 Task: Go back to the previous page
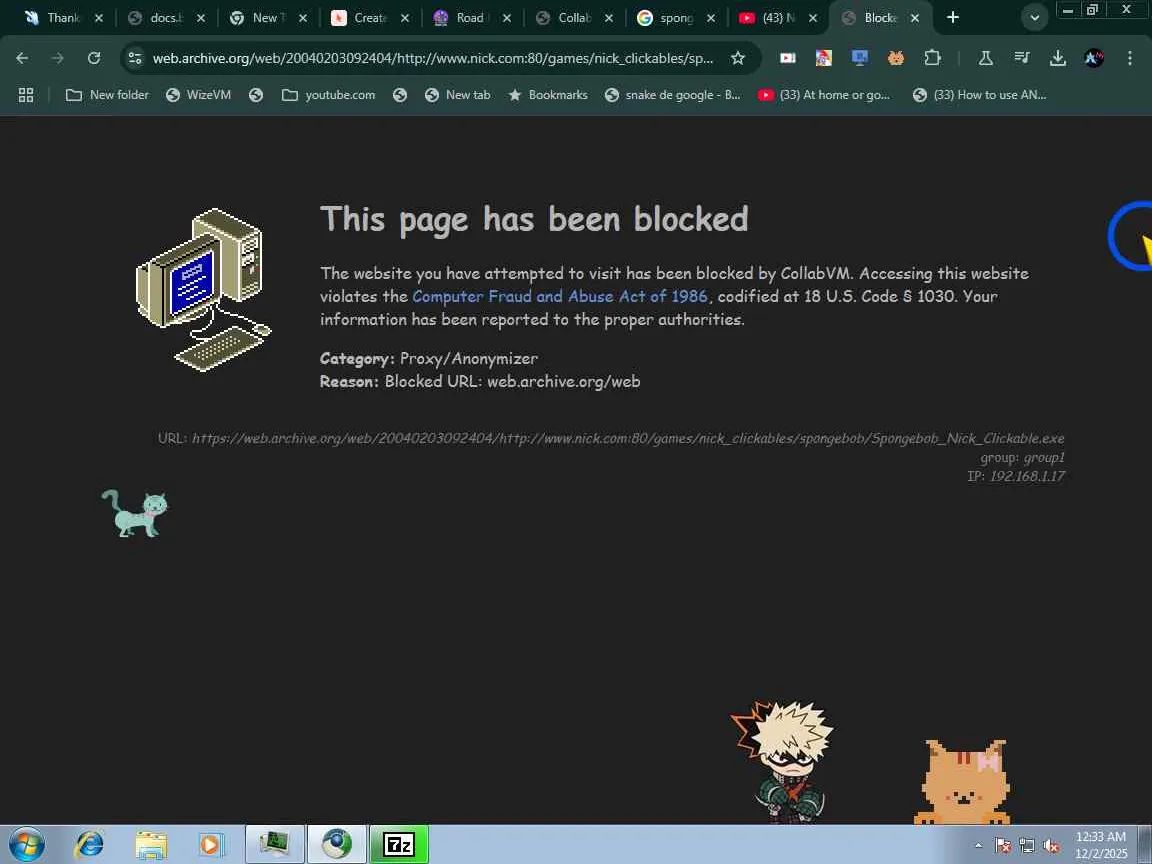tap(22, 58)
